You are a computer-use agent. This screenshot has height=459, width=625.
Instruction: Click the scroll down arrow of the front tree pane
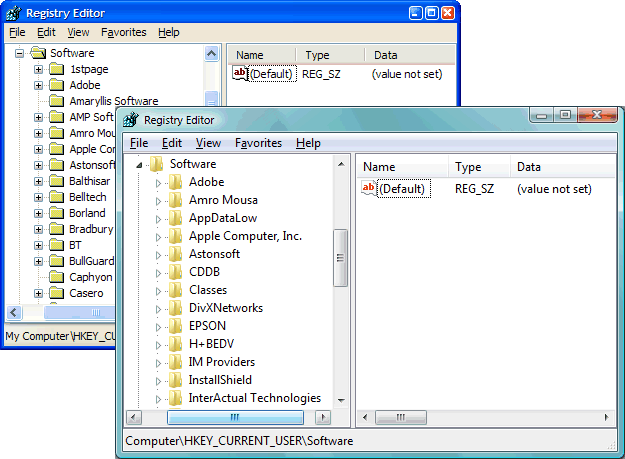point(341,400)
